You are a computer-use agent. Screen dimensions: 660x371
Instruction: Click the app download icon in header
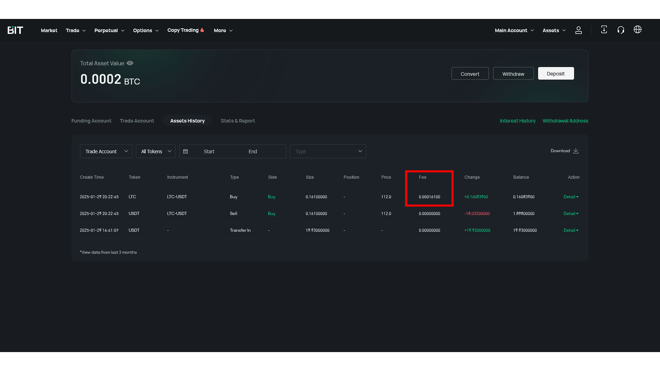[604, 29]
